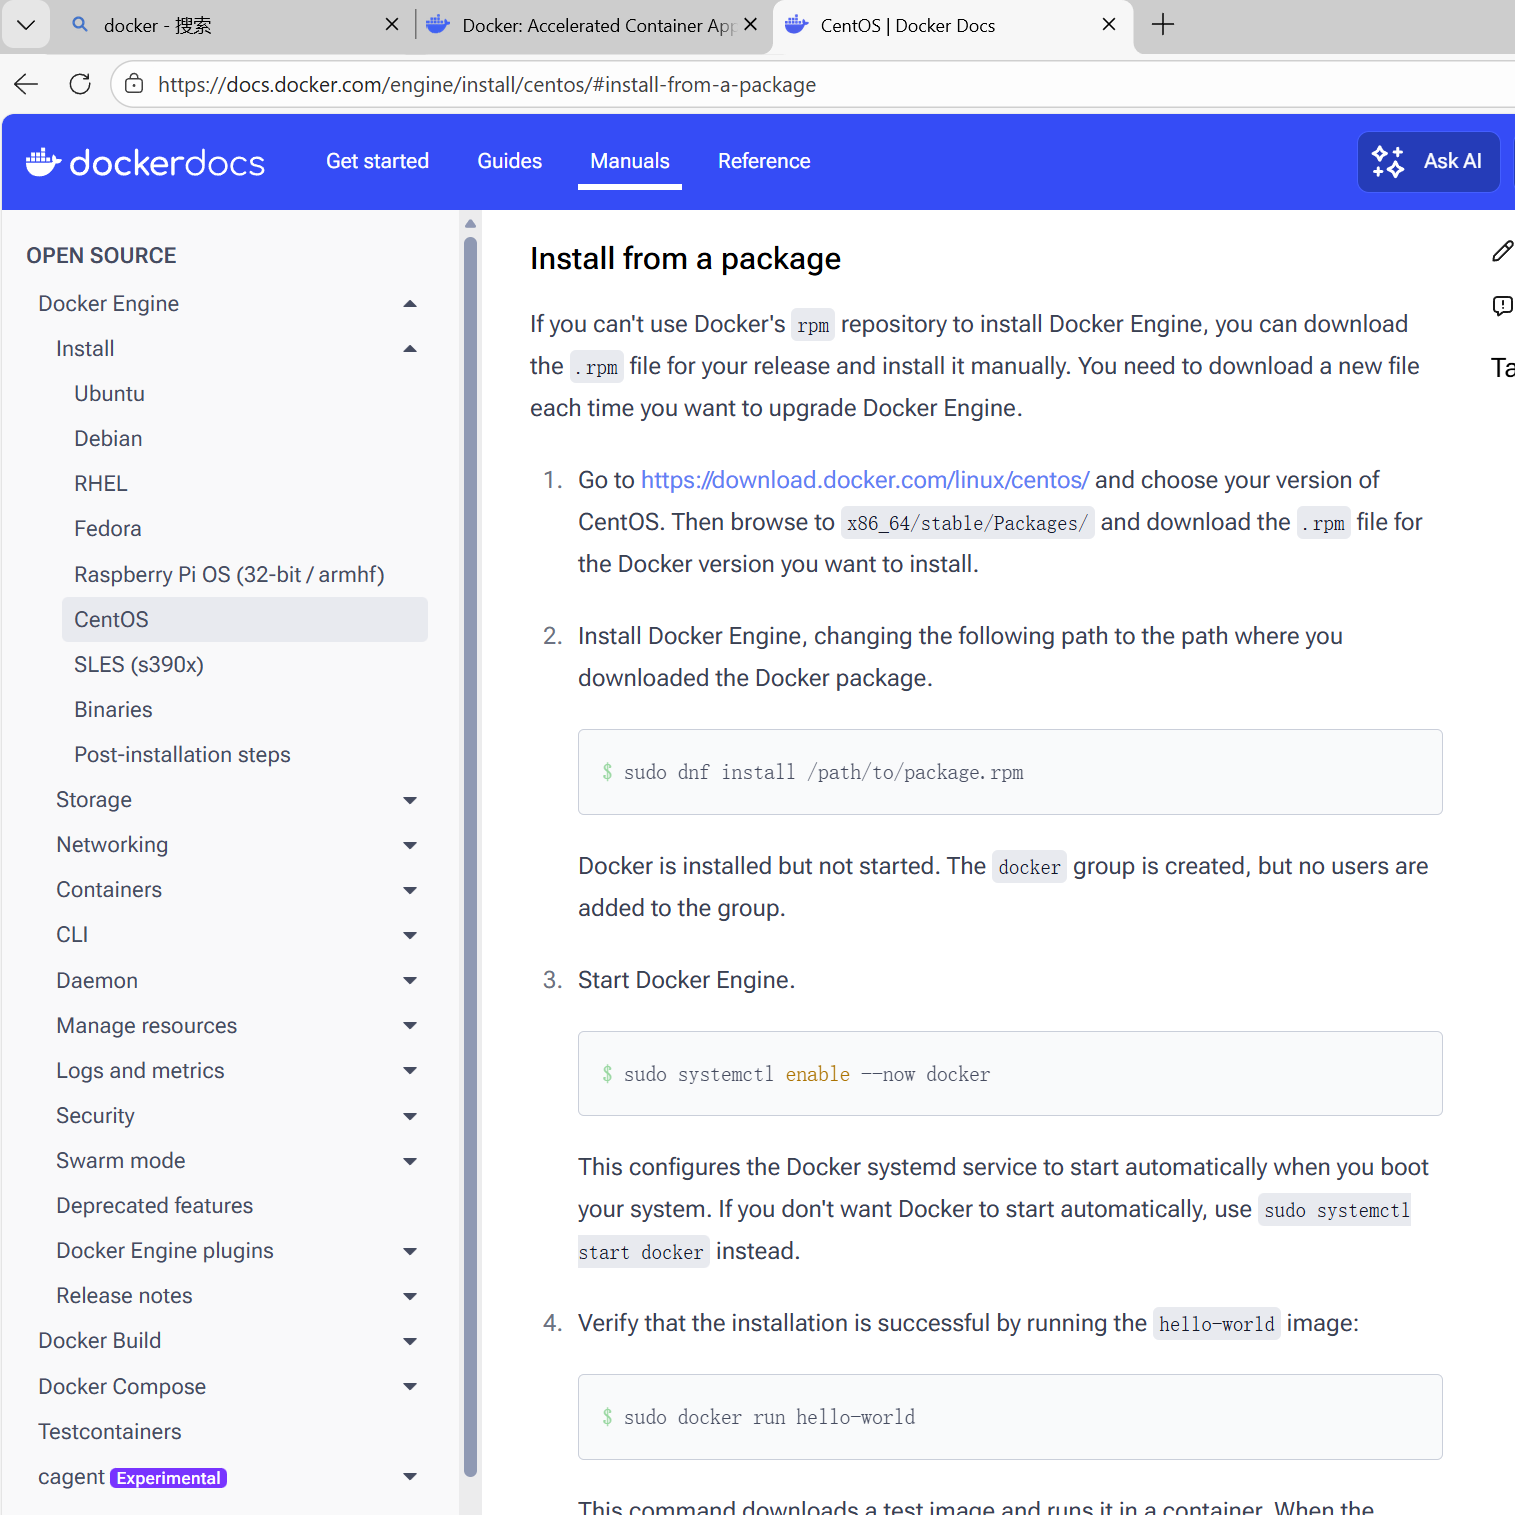Close the Docker Accelerated Container tab

point(750,25)
